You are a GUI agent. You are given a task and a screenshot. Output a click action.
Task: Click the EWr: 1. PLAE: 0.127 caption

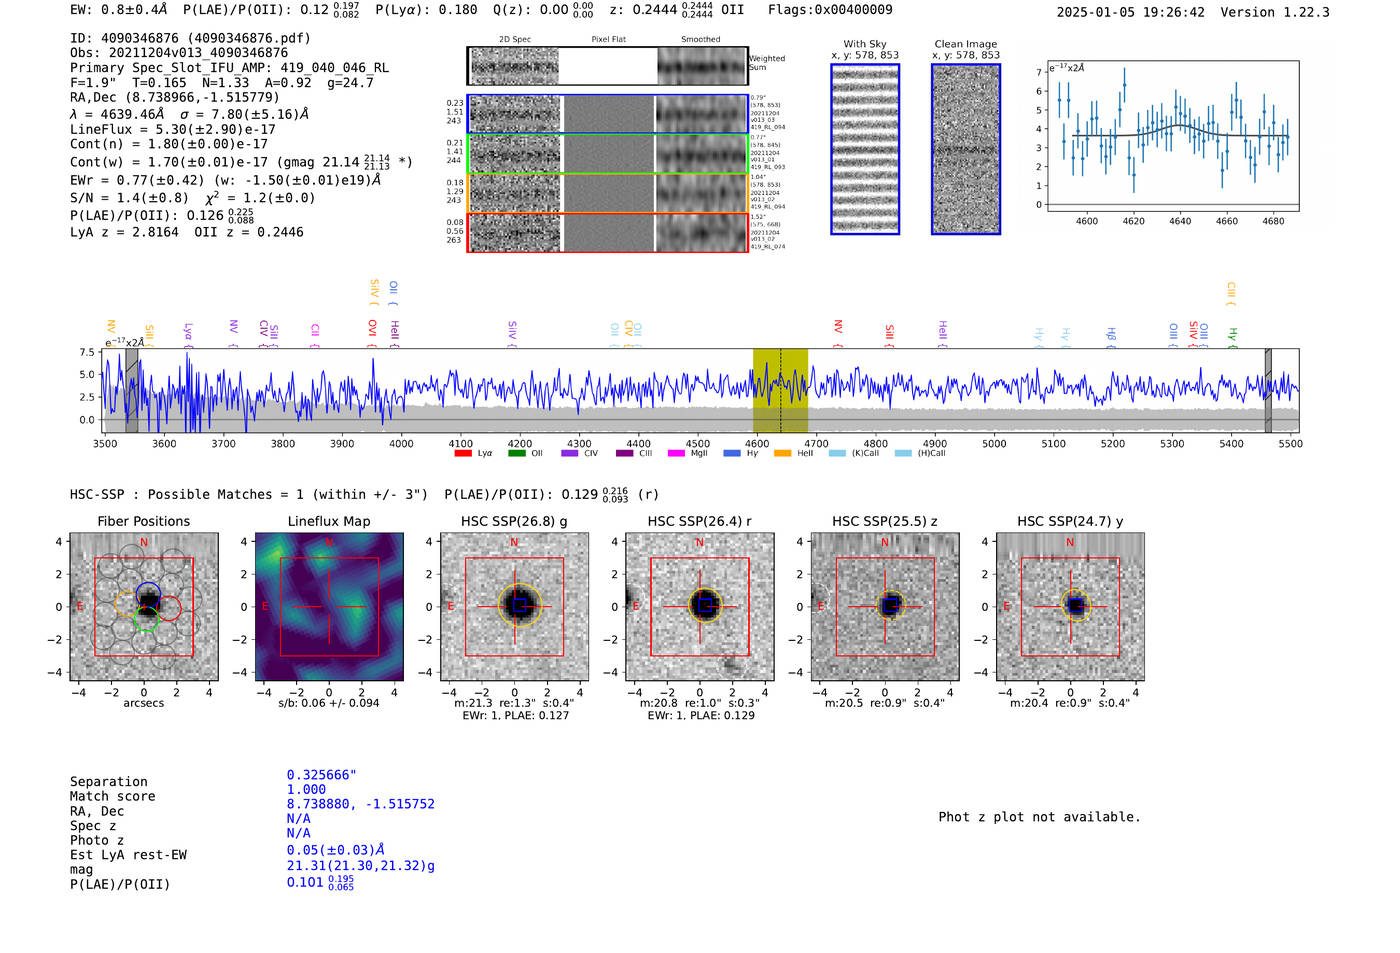coord(515,715)
